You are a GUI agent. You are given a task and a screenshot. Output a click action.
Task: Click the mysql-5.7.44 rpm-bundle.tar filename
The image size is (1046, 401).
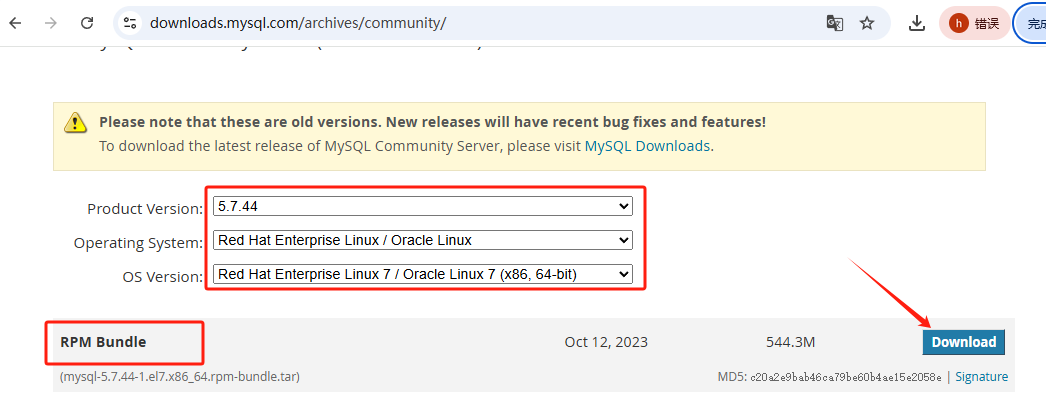[180, 377]
